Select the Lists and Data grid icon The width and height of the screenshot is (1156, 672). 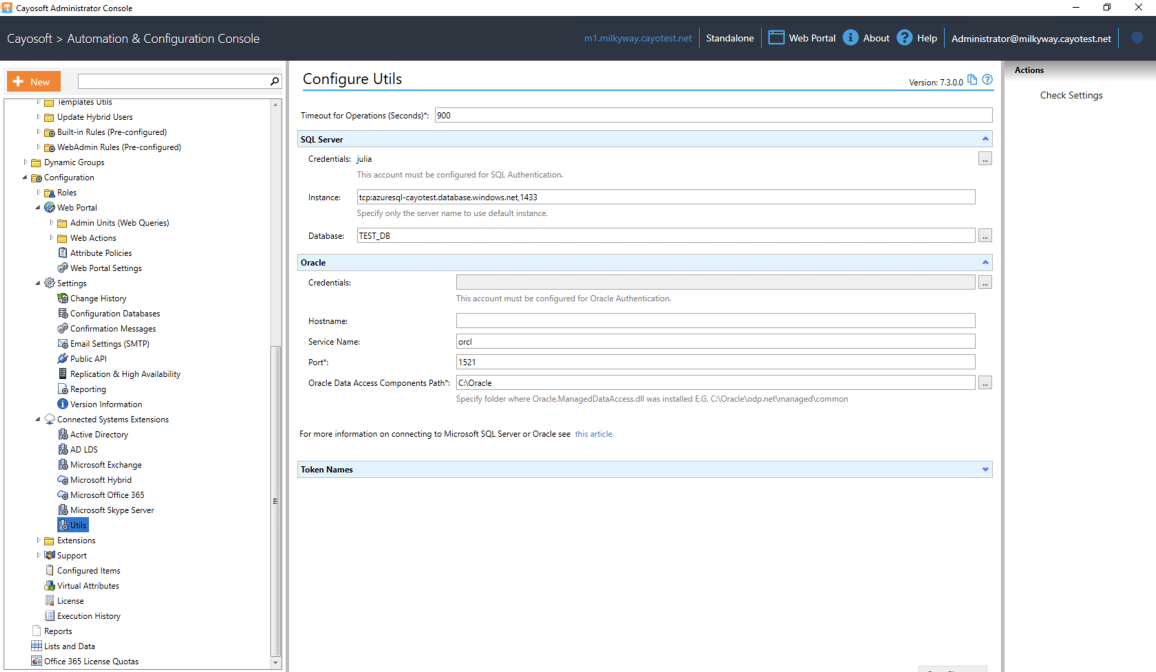pyautogui.click(x=36, y=646)
